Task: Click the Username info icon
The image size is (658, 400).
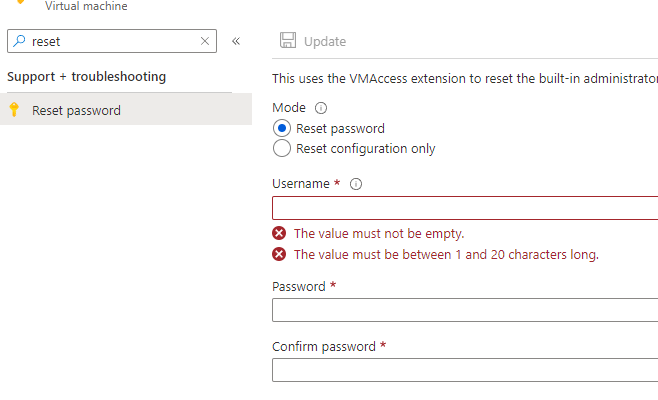Action: pos(356,184)
